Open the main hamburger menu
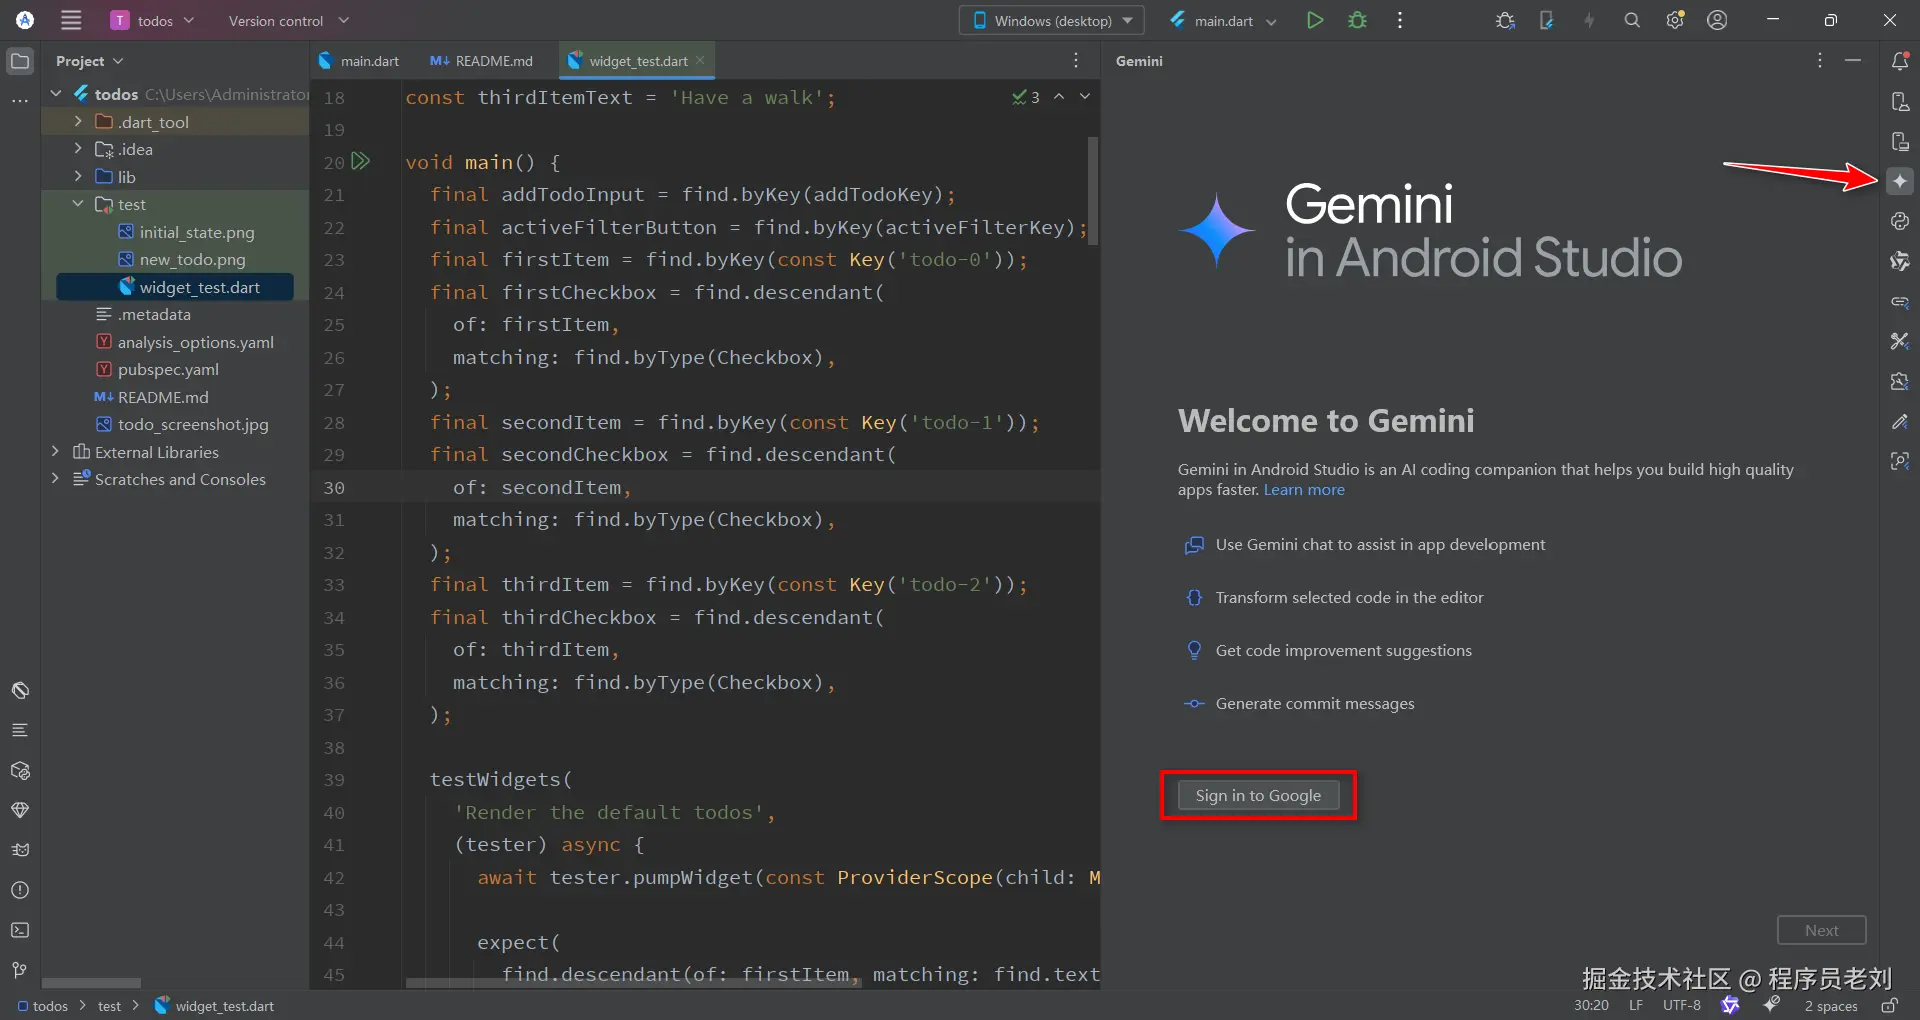The width and height of the screenshot is (1920, 1020). [71, 20]
